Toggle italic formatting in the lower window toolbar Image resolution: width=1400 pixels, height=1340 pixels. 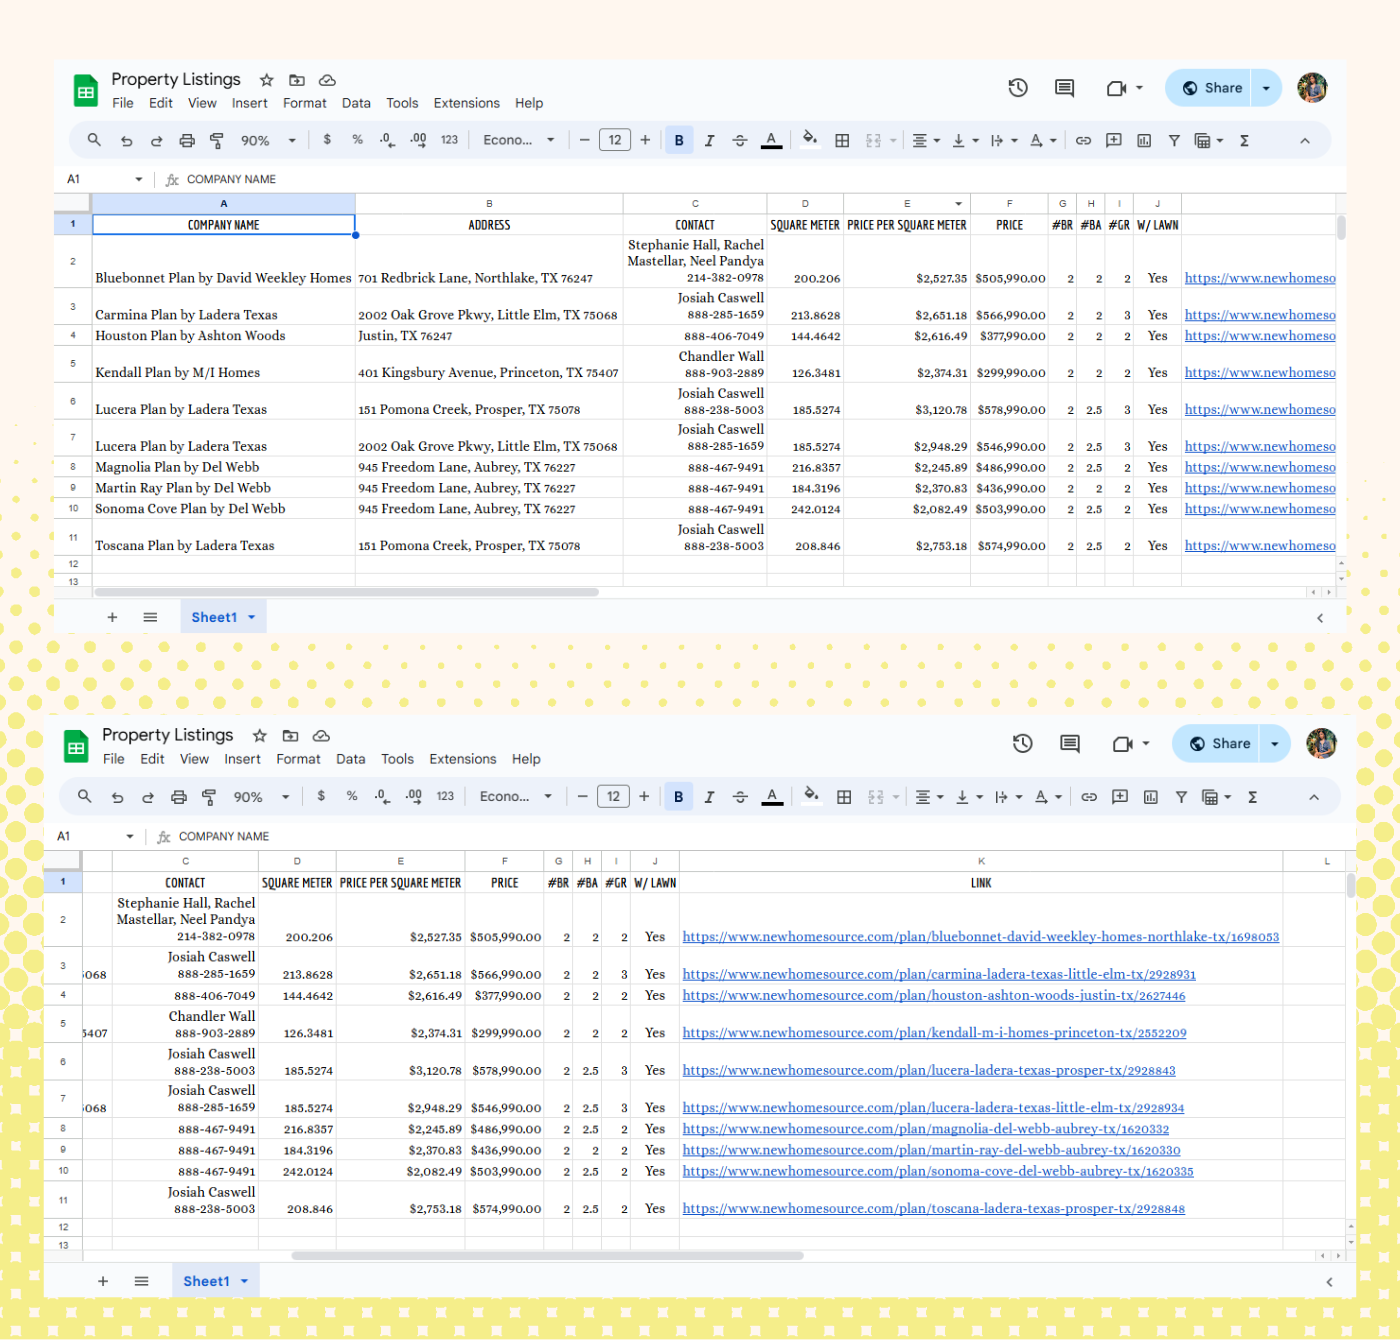tap(709, 797)
